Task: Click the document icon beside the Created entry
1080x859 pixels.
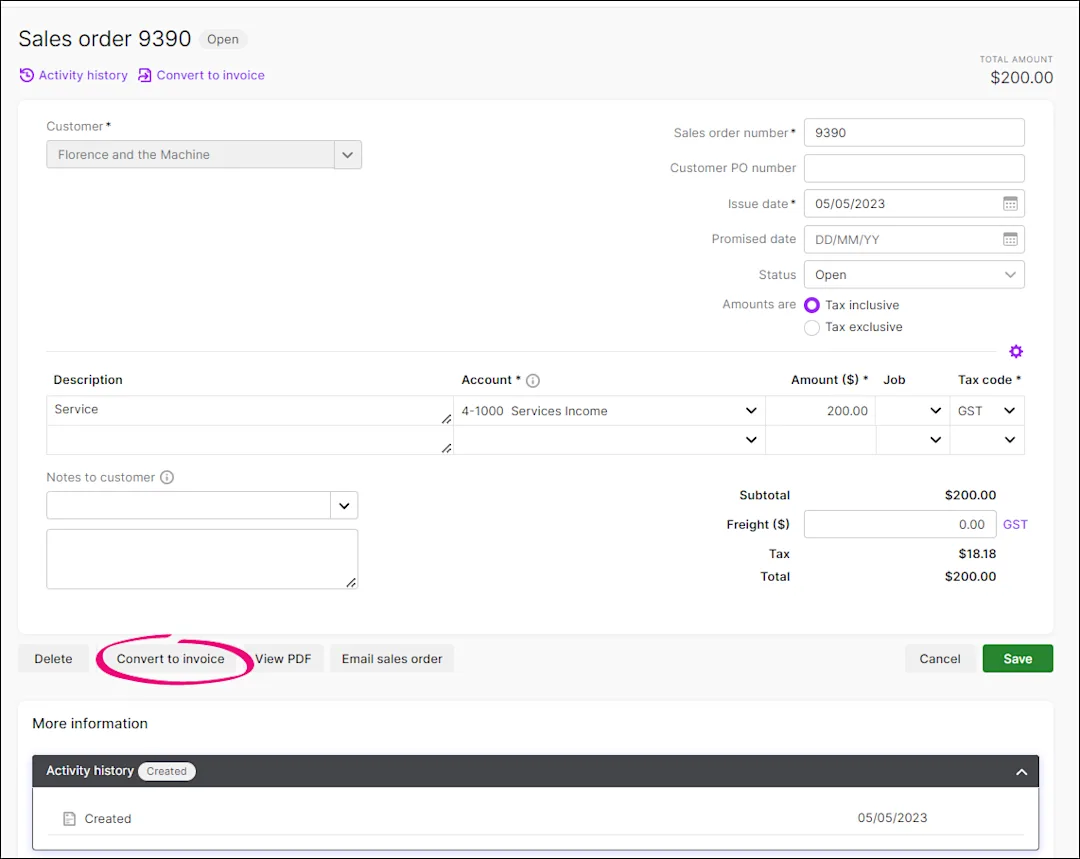Action: [x=68, y=818]
